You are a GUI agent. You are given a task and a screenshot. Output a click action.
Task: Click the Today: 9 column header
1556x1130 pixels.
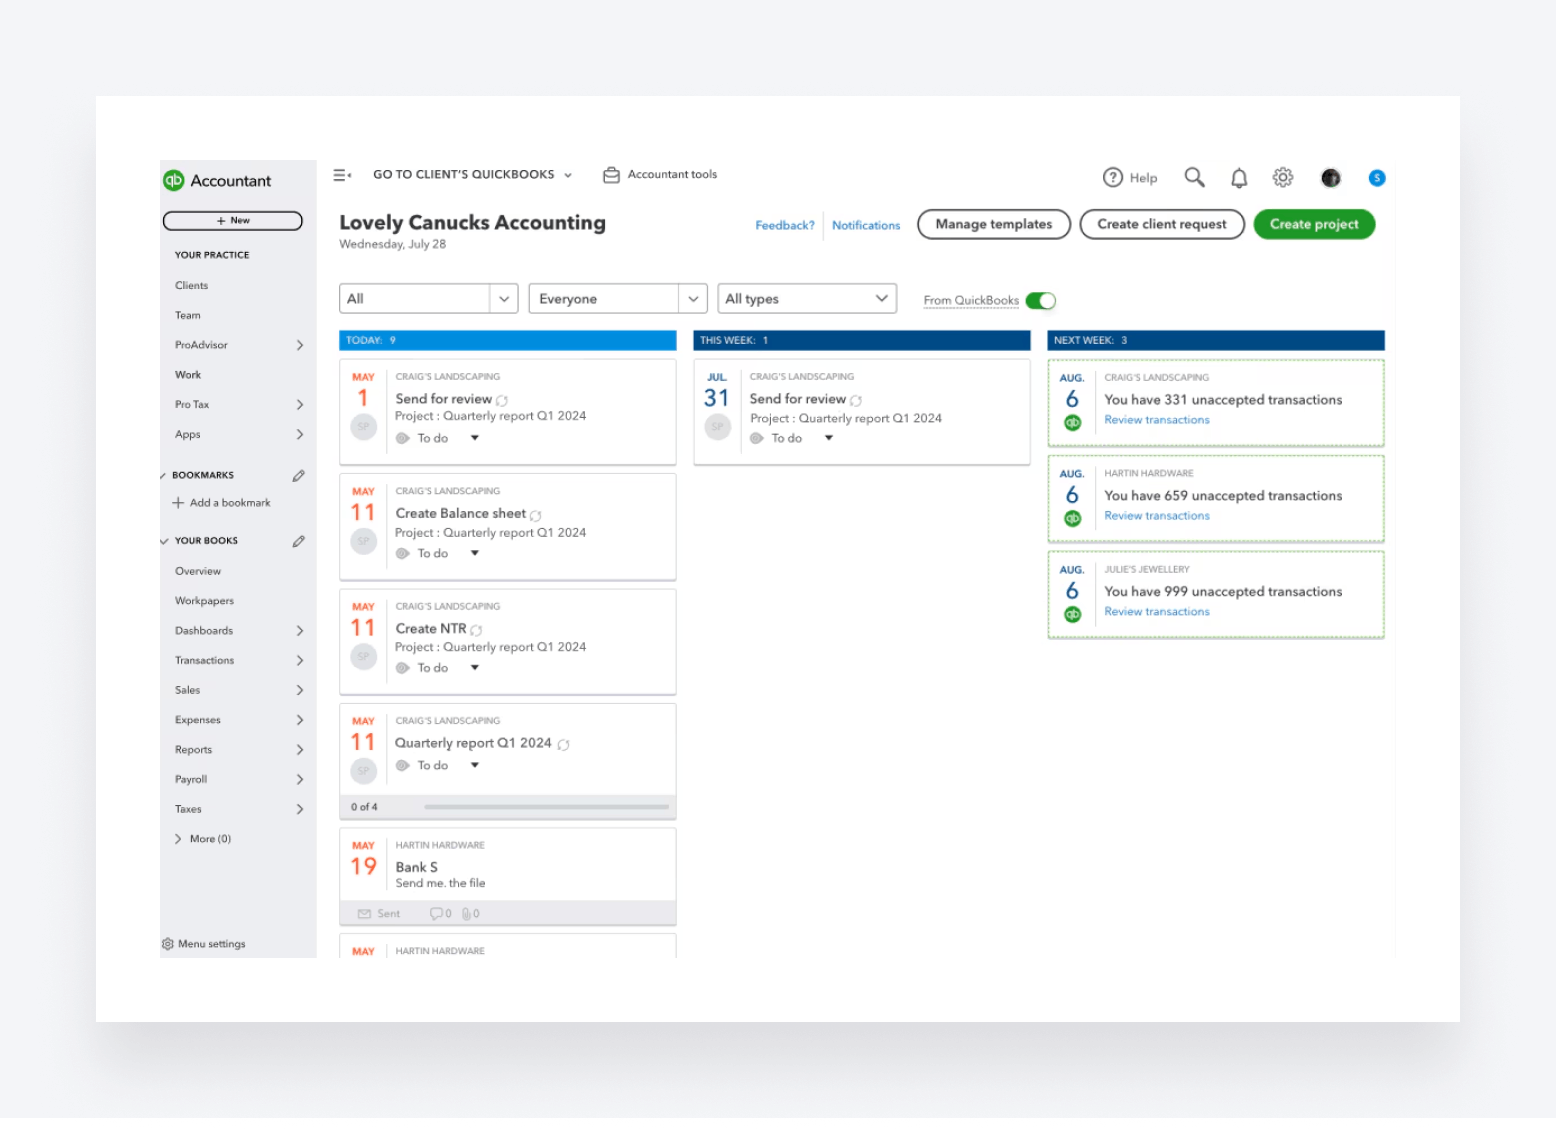click(x=508, y=341)
